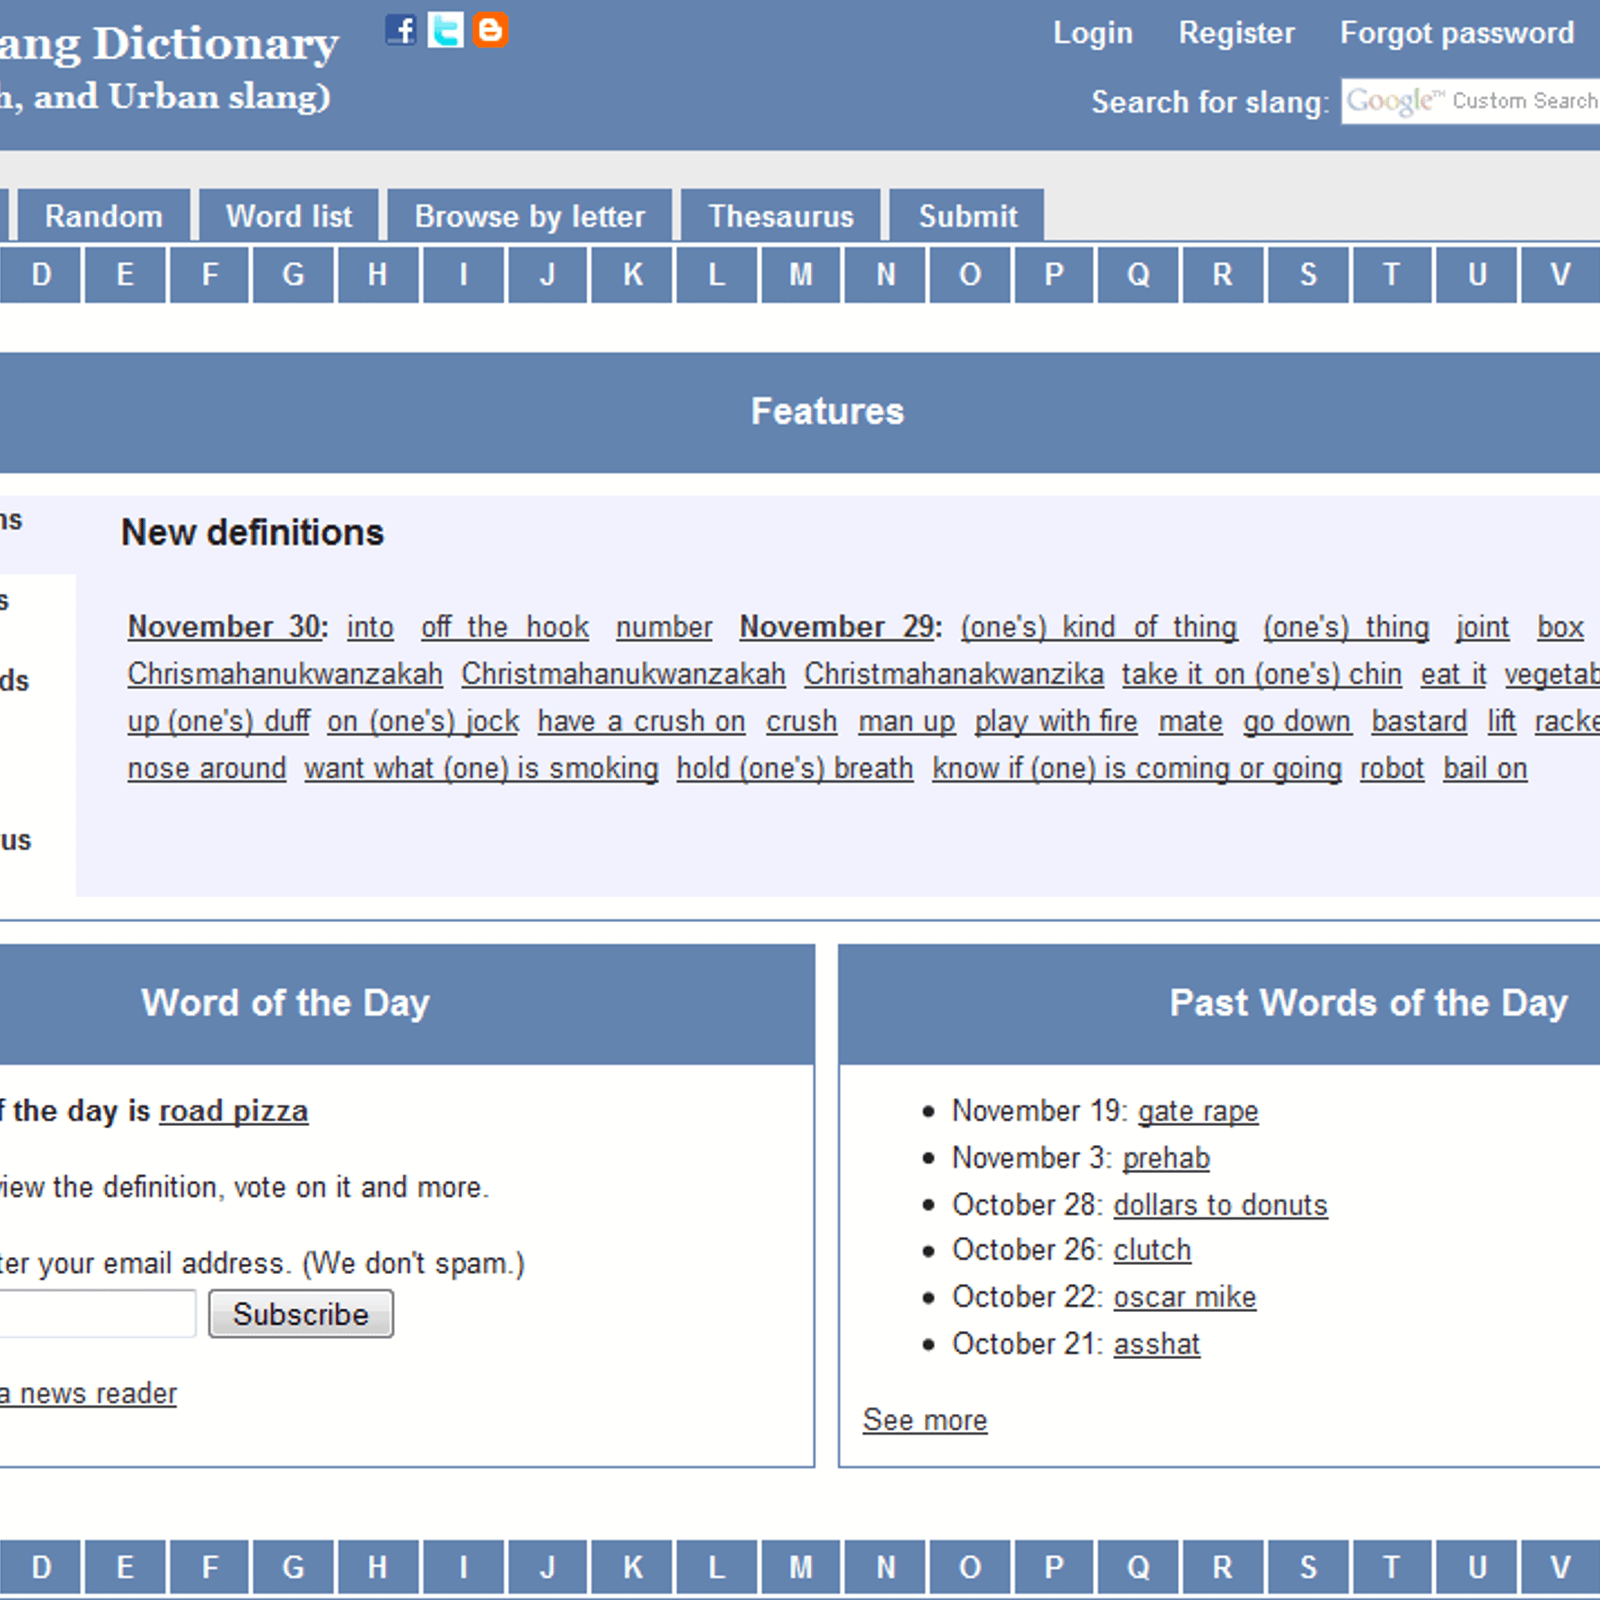Viewport: 1600px width, 1600px height.
Task: Open the Twitter feed icon
Action: (x=446, y=30)
